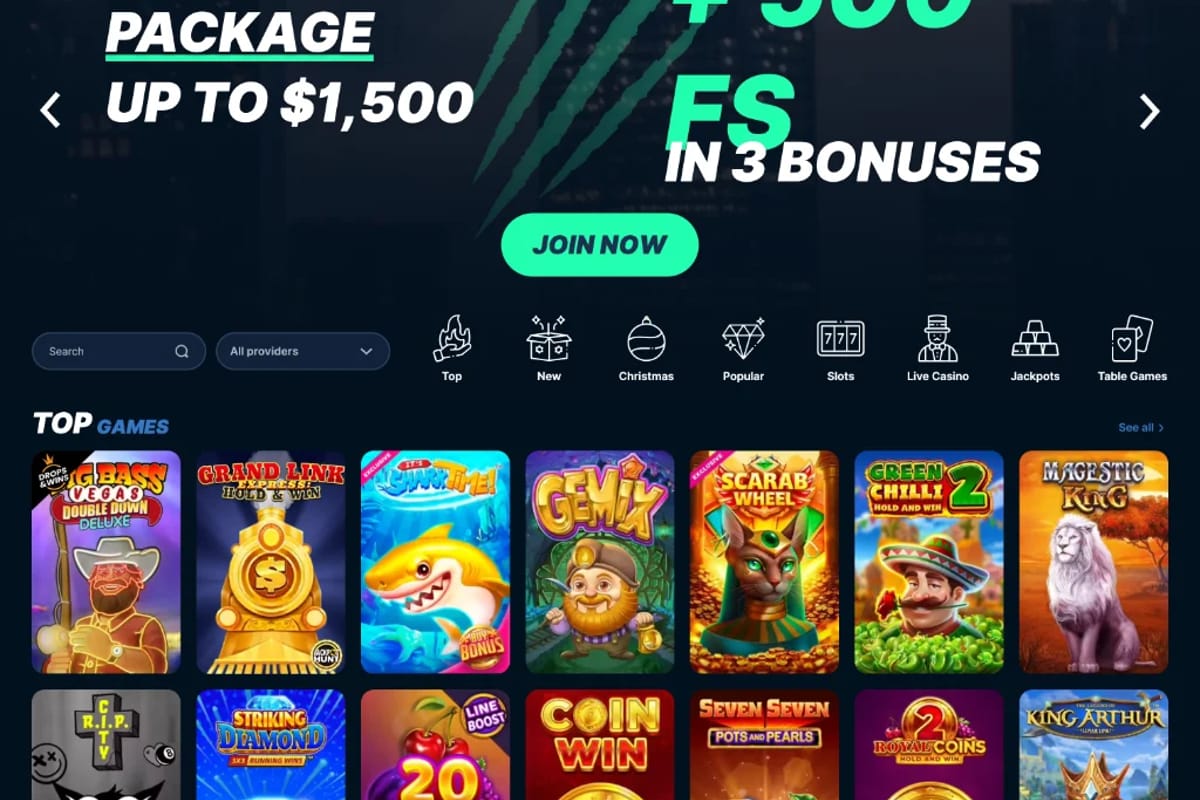Image resolution: width=1200 pixels, height=800 pixels.
Task: Click the JOIN NOW button
Action: pyautogui.click(x=600, y=245)
